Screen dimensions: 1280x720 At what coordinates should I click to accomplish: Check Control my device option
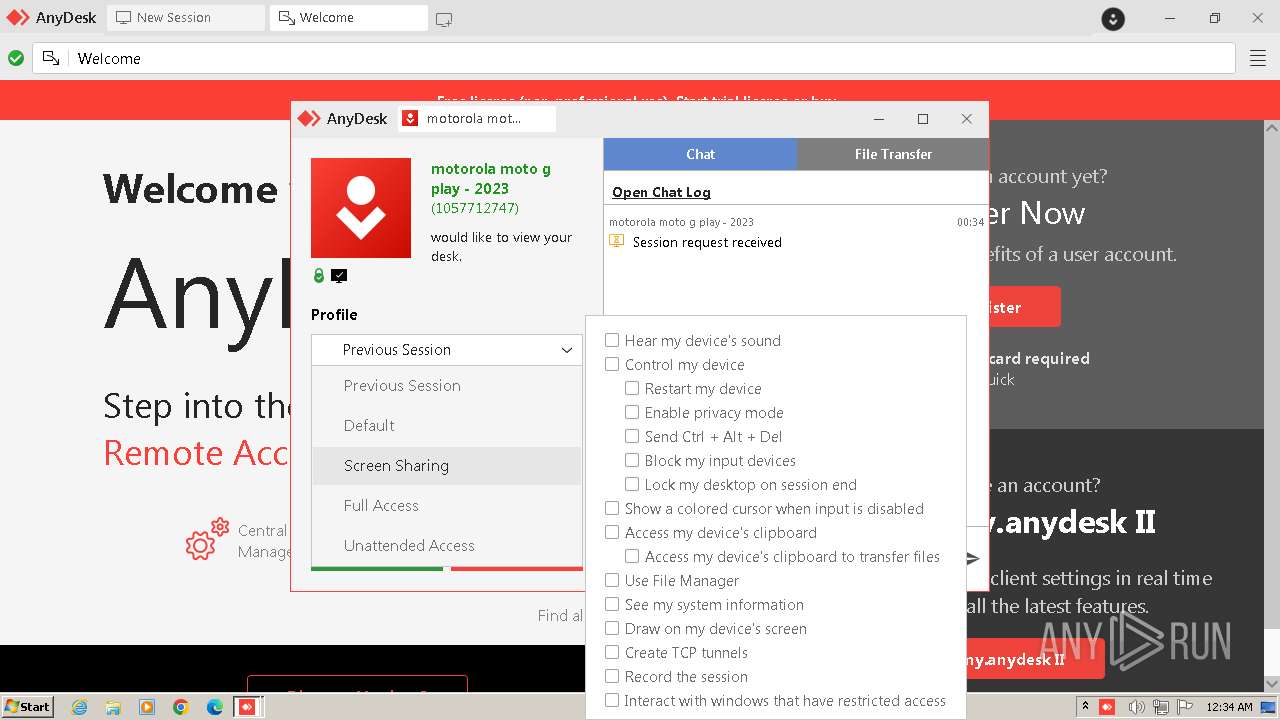pyautogui.click(x=612, y=364)
